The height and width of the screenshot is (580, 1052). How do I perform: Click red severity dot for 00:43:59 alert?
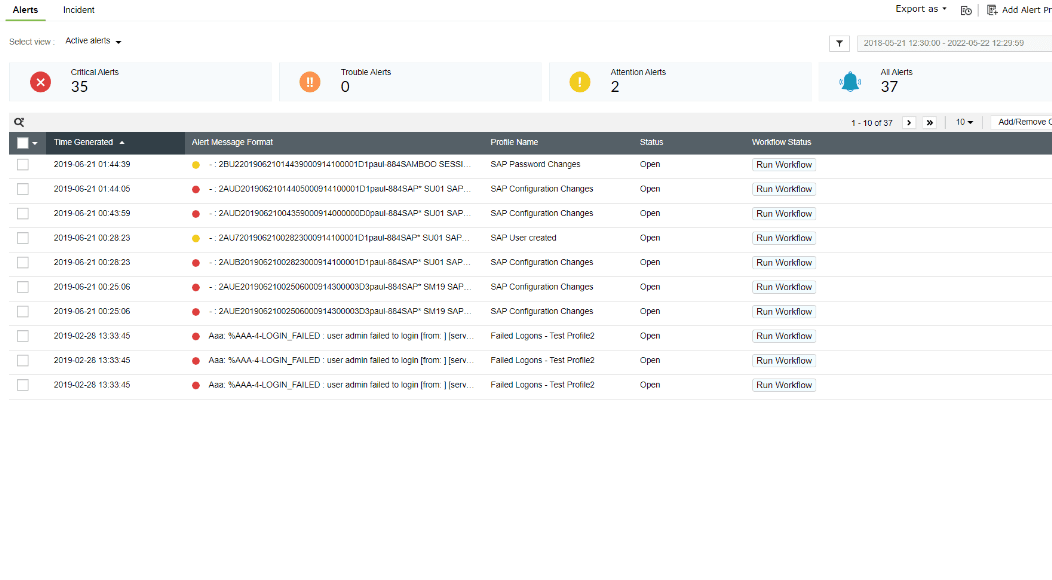coord(196,213)
